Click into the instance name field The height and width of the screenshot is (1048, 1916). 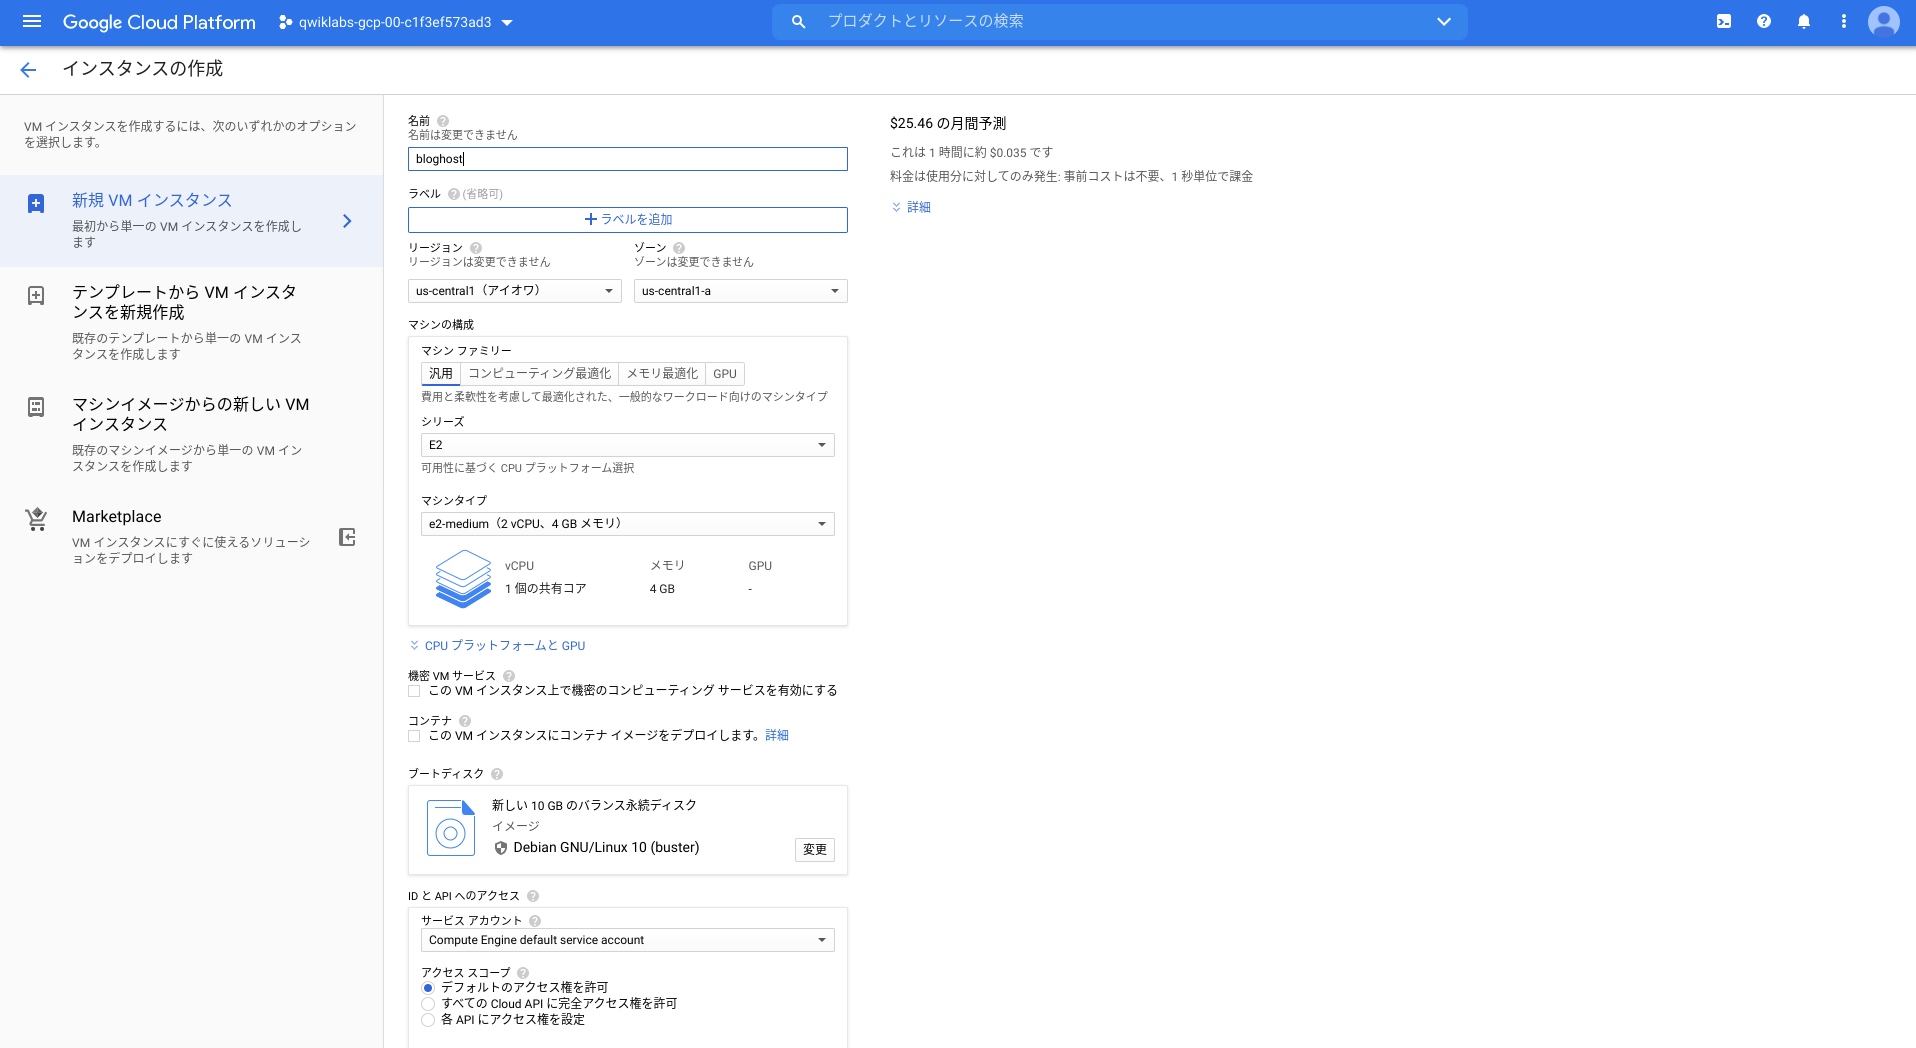point(627,159)
